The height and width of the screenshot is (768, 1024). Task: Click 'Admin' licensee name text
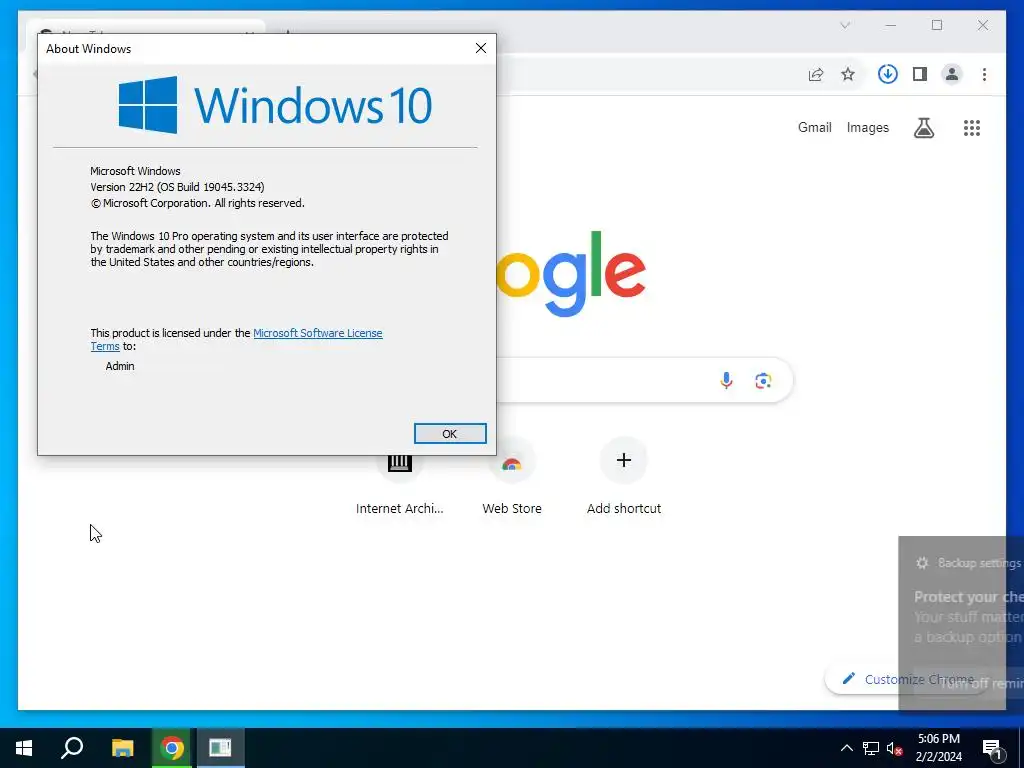coord(120,366)
